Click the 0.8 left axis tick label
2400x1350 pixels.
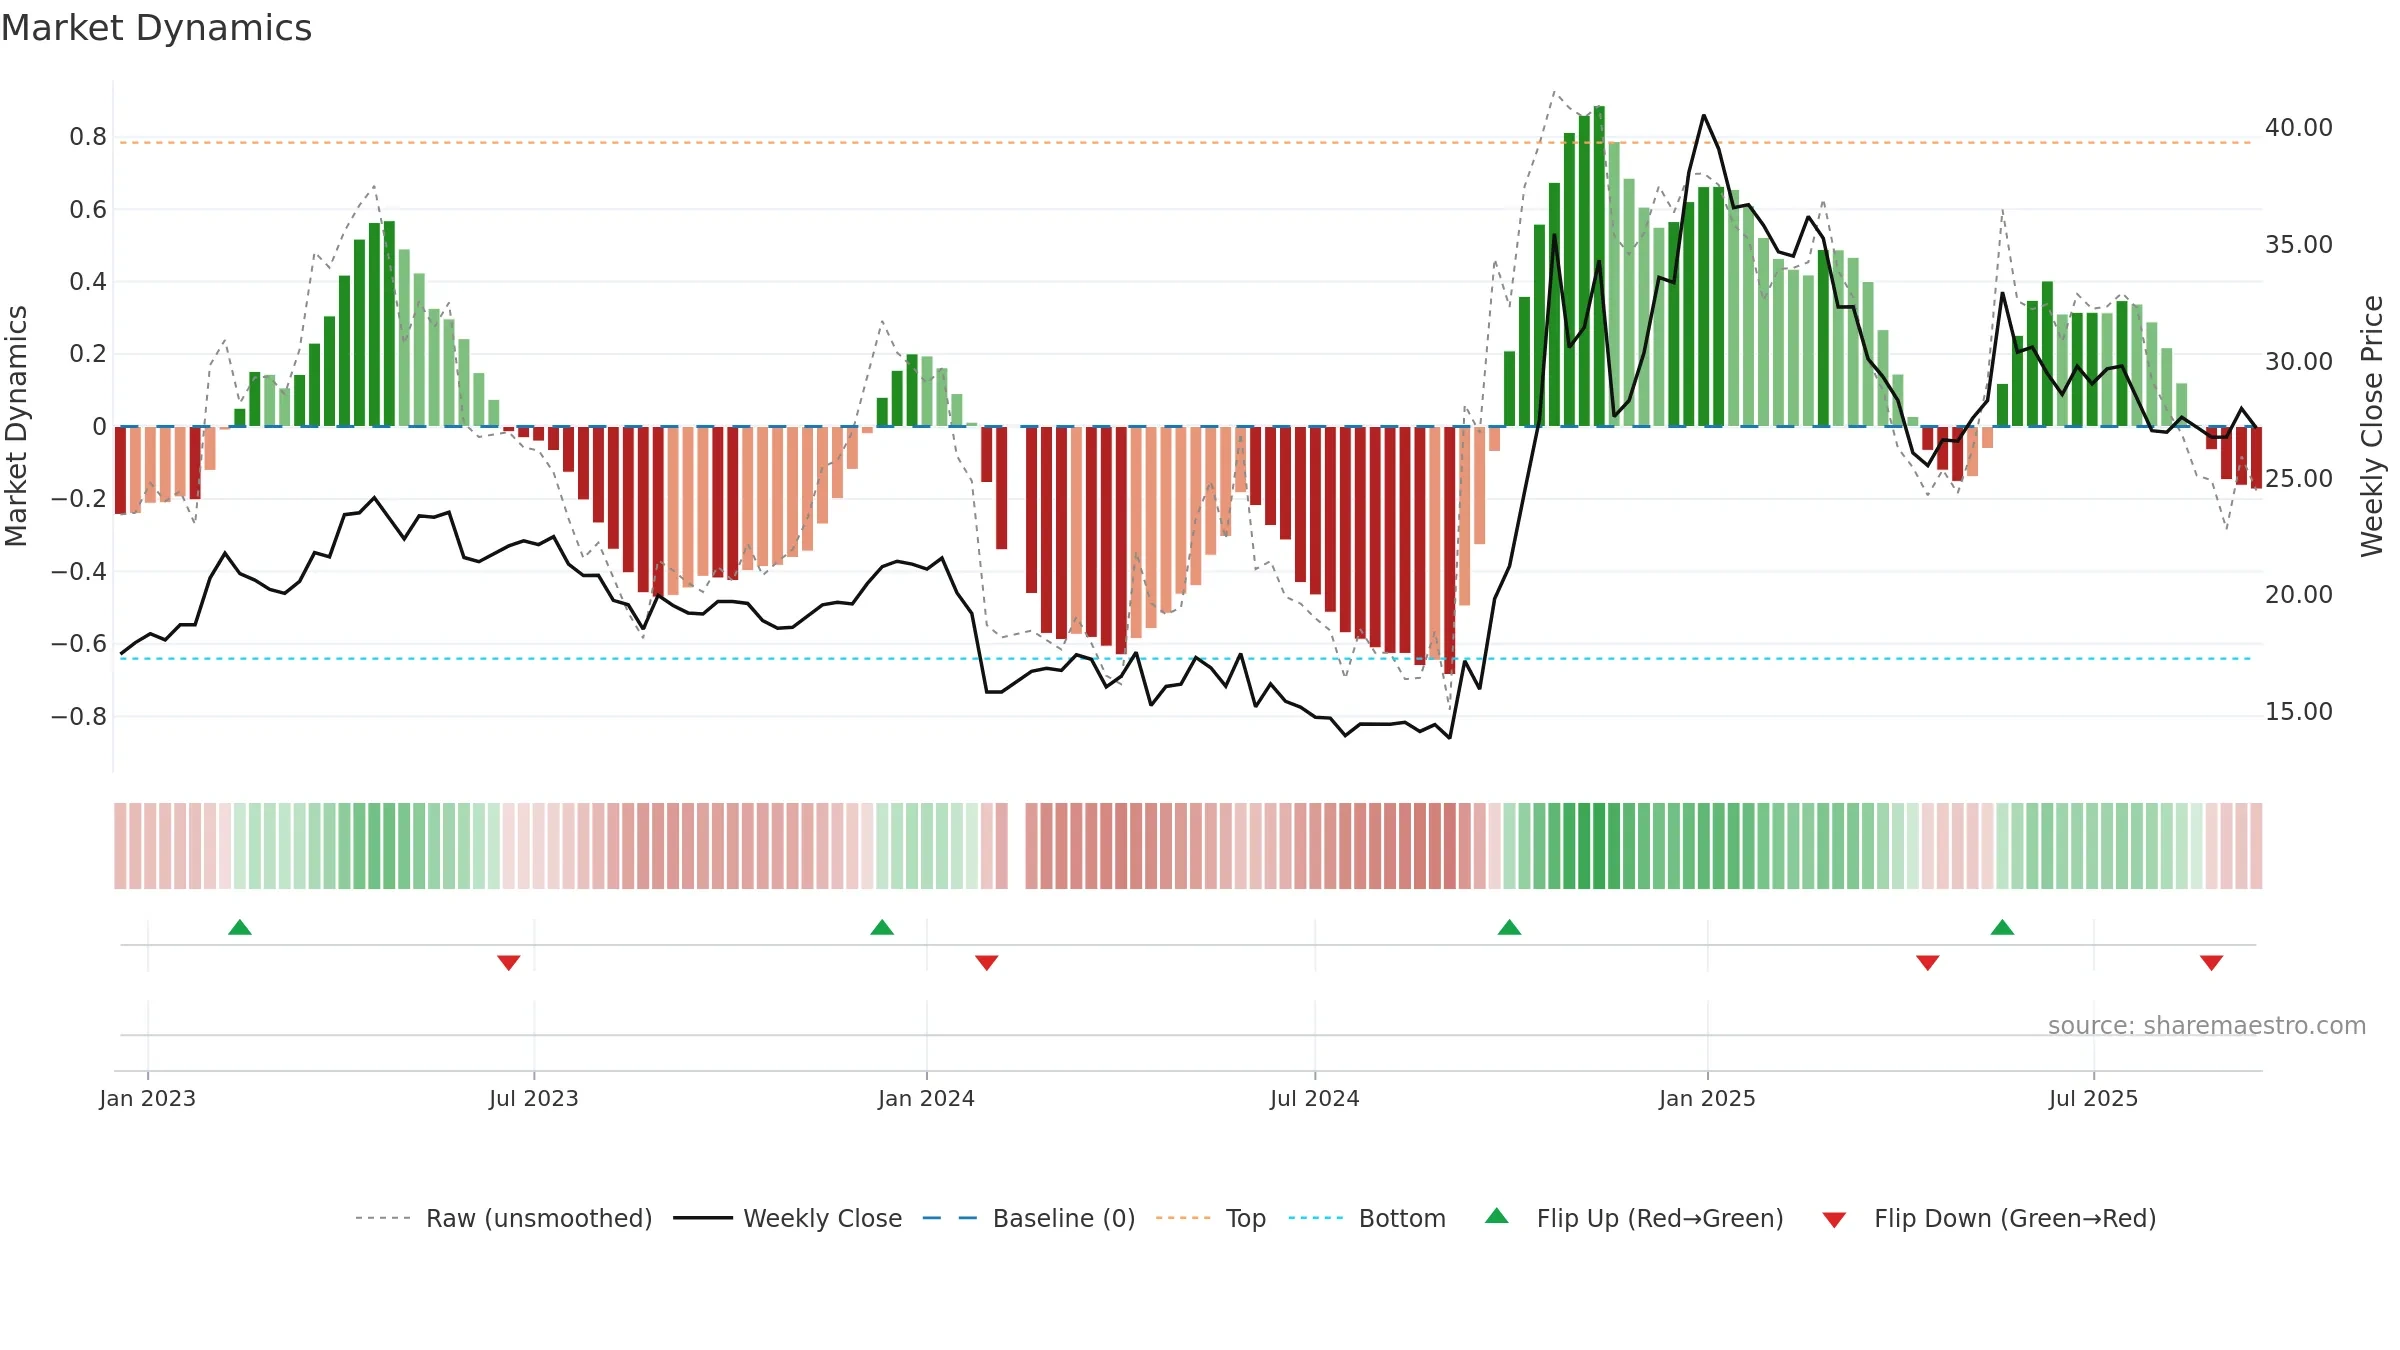click(88, 137)
